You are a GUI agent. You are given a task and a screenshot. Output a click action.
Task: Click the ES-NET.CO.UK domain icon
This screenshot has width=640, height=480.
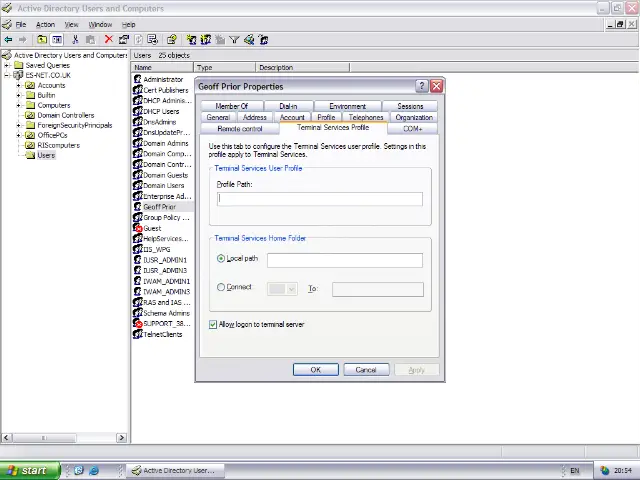point(18,75)
